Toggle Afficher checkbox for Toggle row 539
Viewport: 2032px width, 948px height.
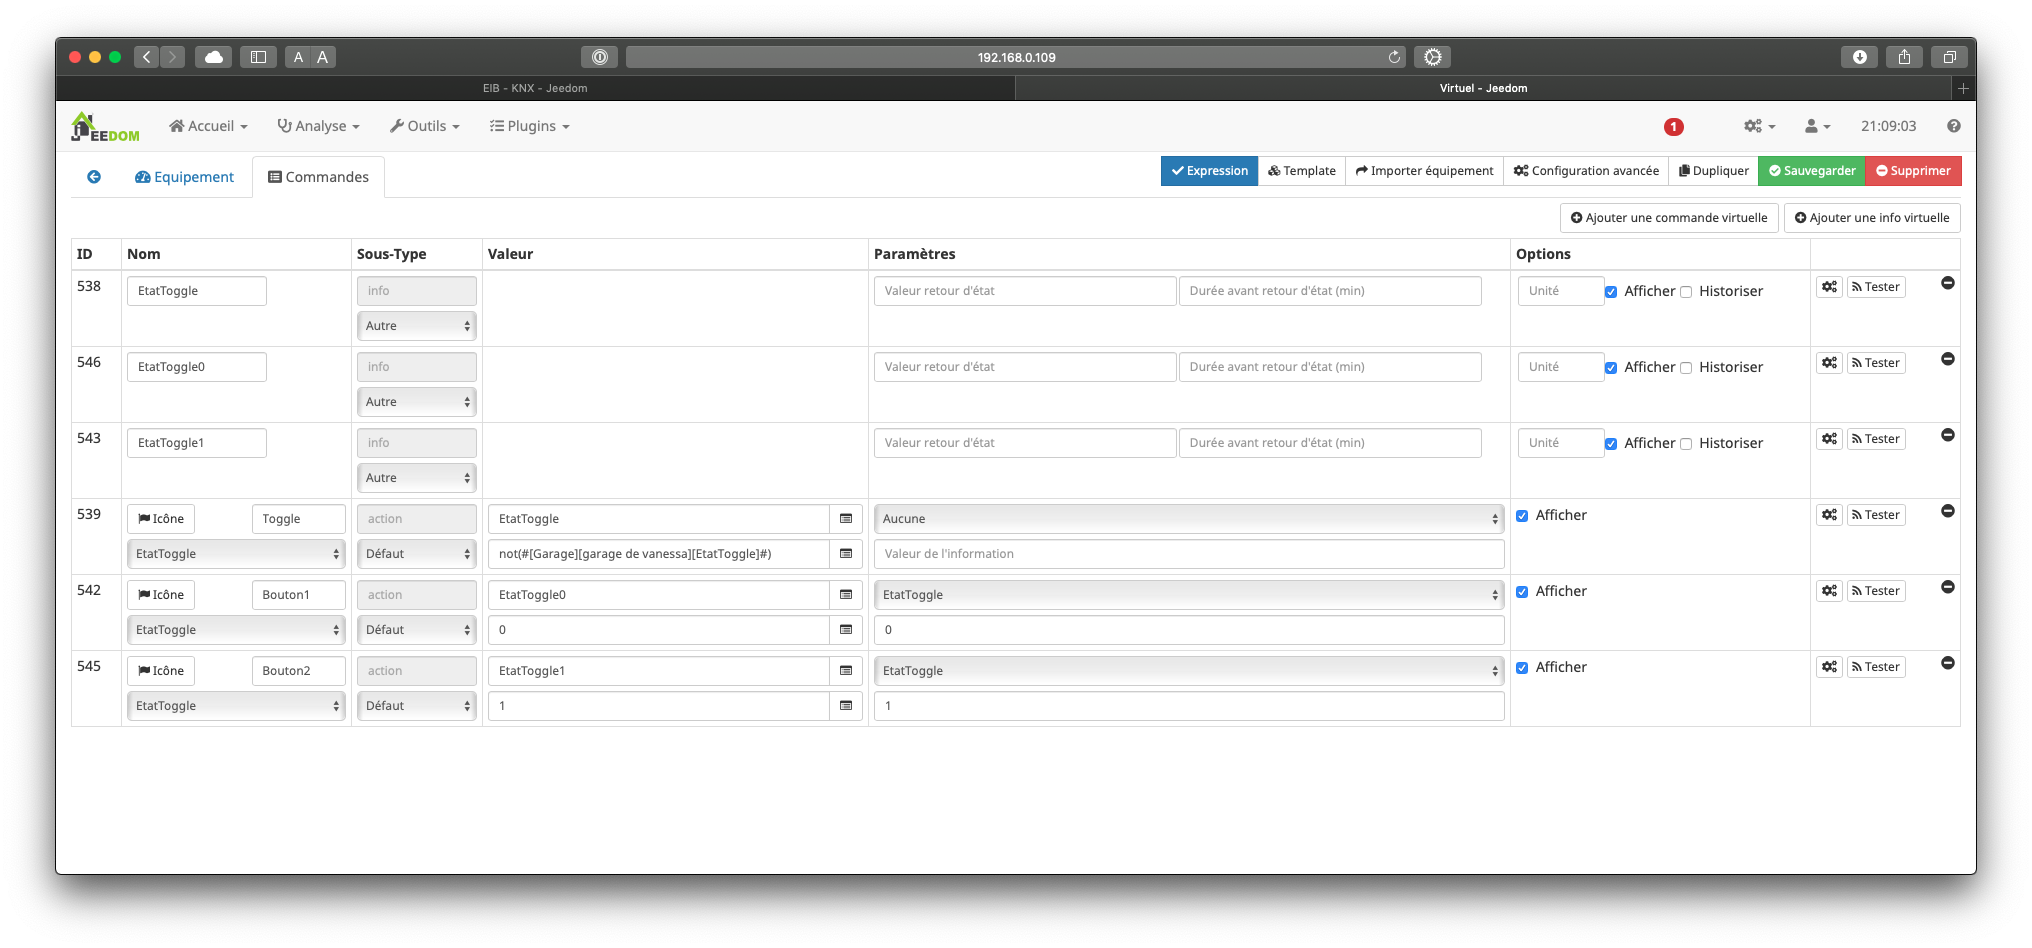pos(1522,516)
